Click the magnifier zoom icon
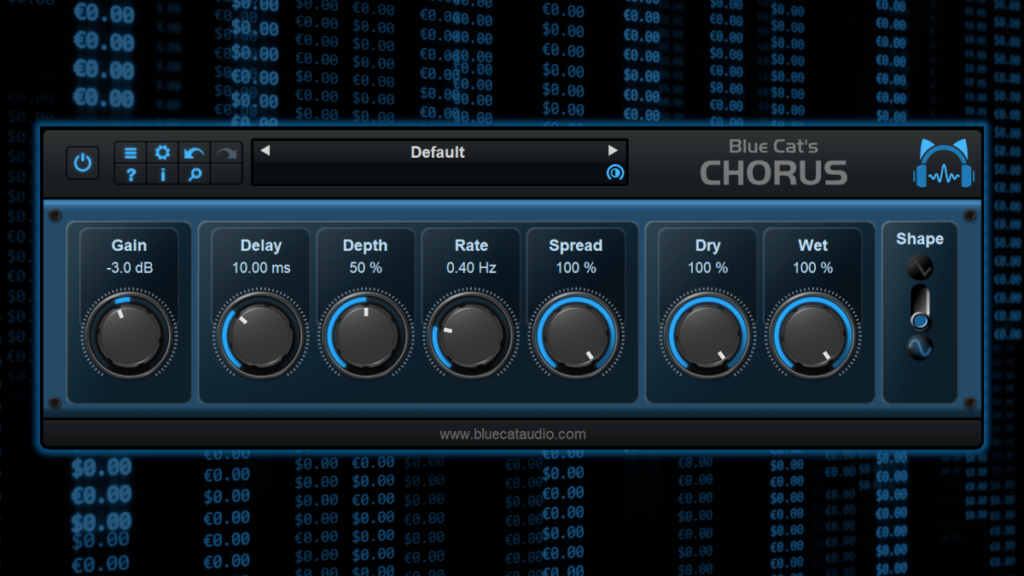 pos(194,174)
